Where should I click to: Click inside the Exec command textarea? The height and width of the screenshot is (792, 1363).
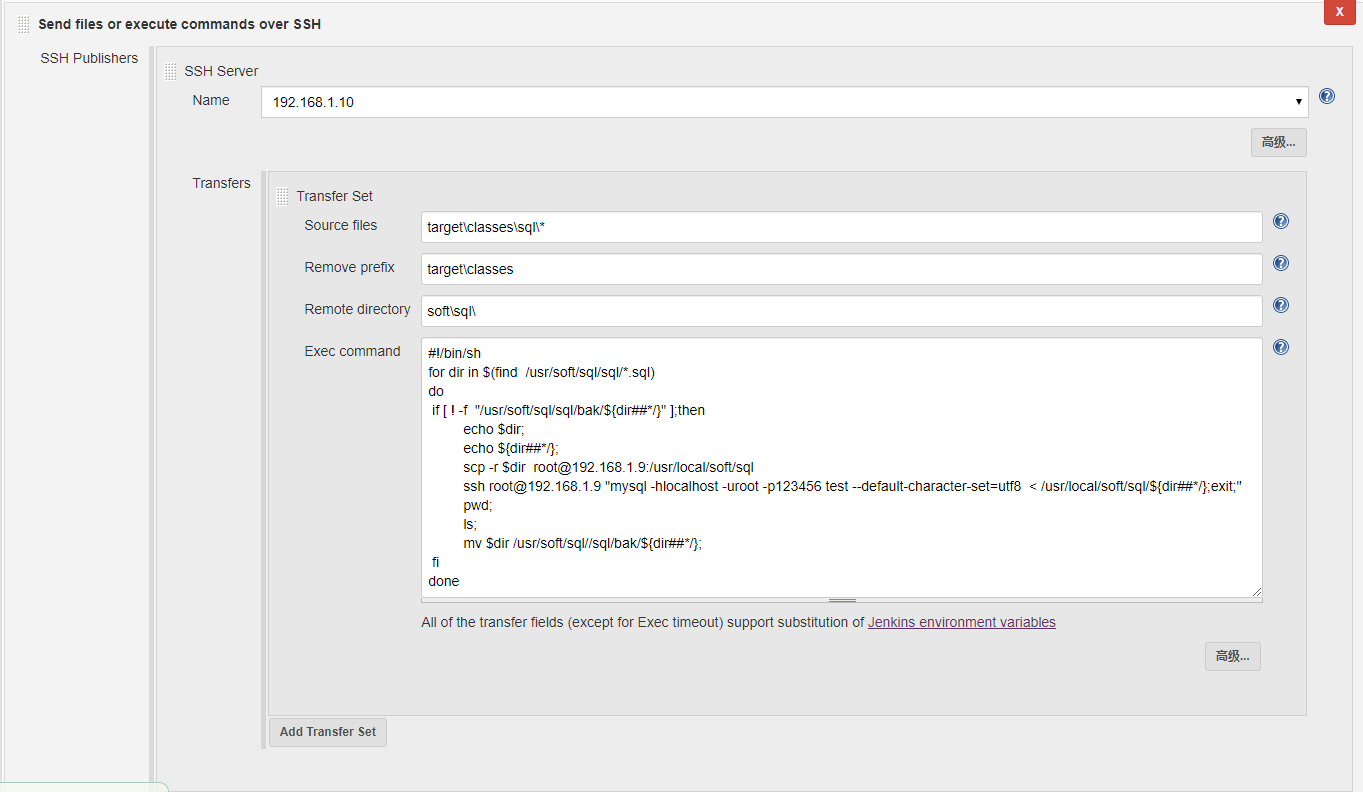pyautogui.click(x=842, y=467)
